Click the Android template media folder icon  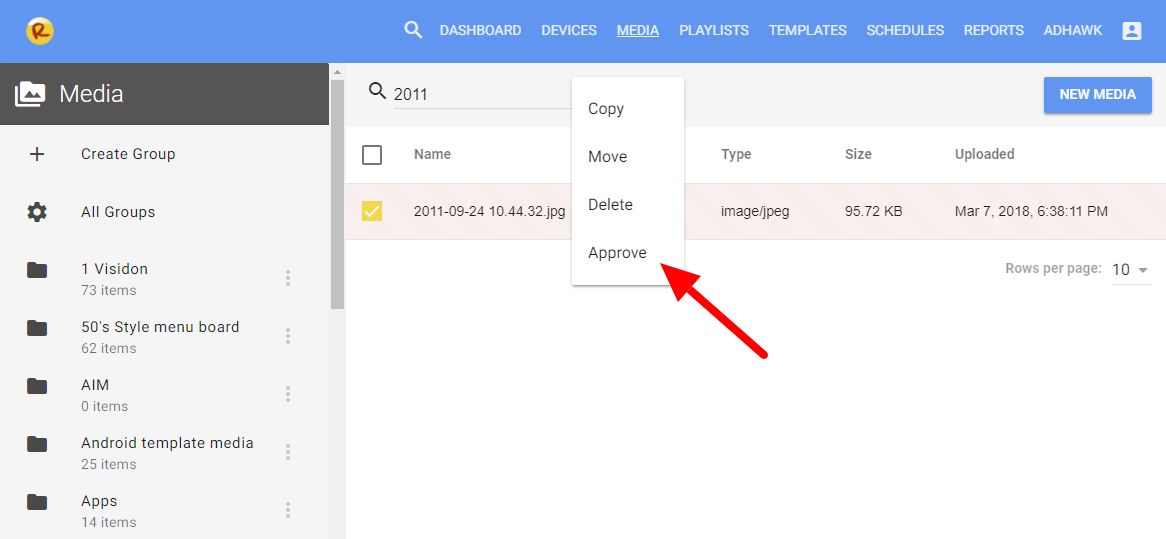pos(36,444)
